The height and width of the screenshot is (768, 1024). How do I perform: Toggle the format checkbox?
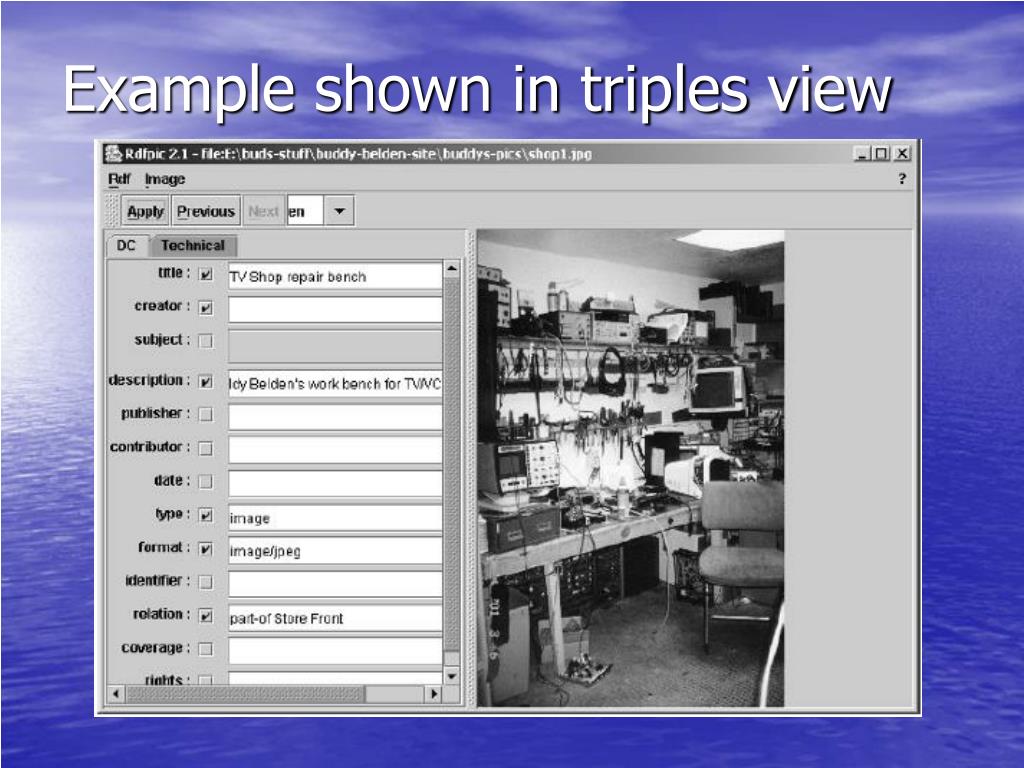point(206,549)
